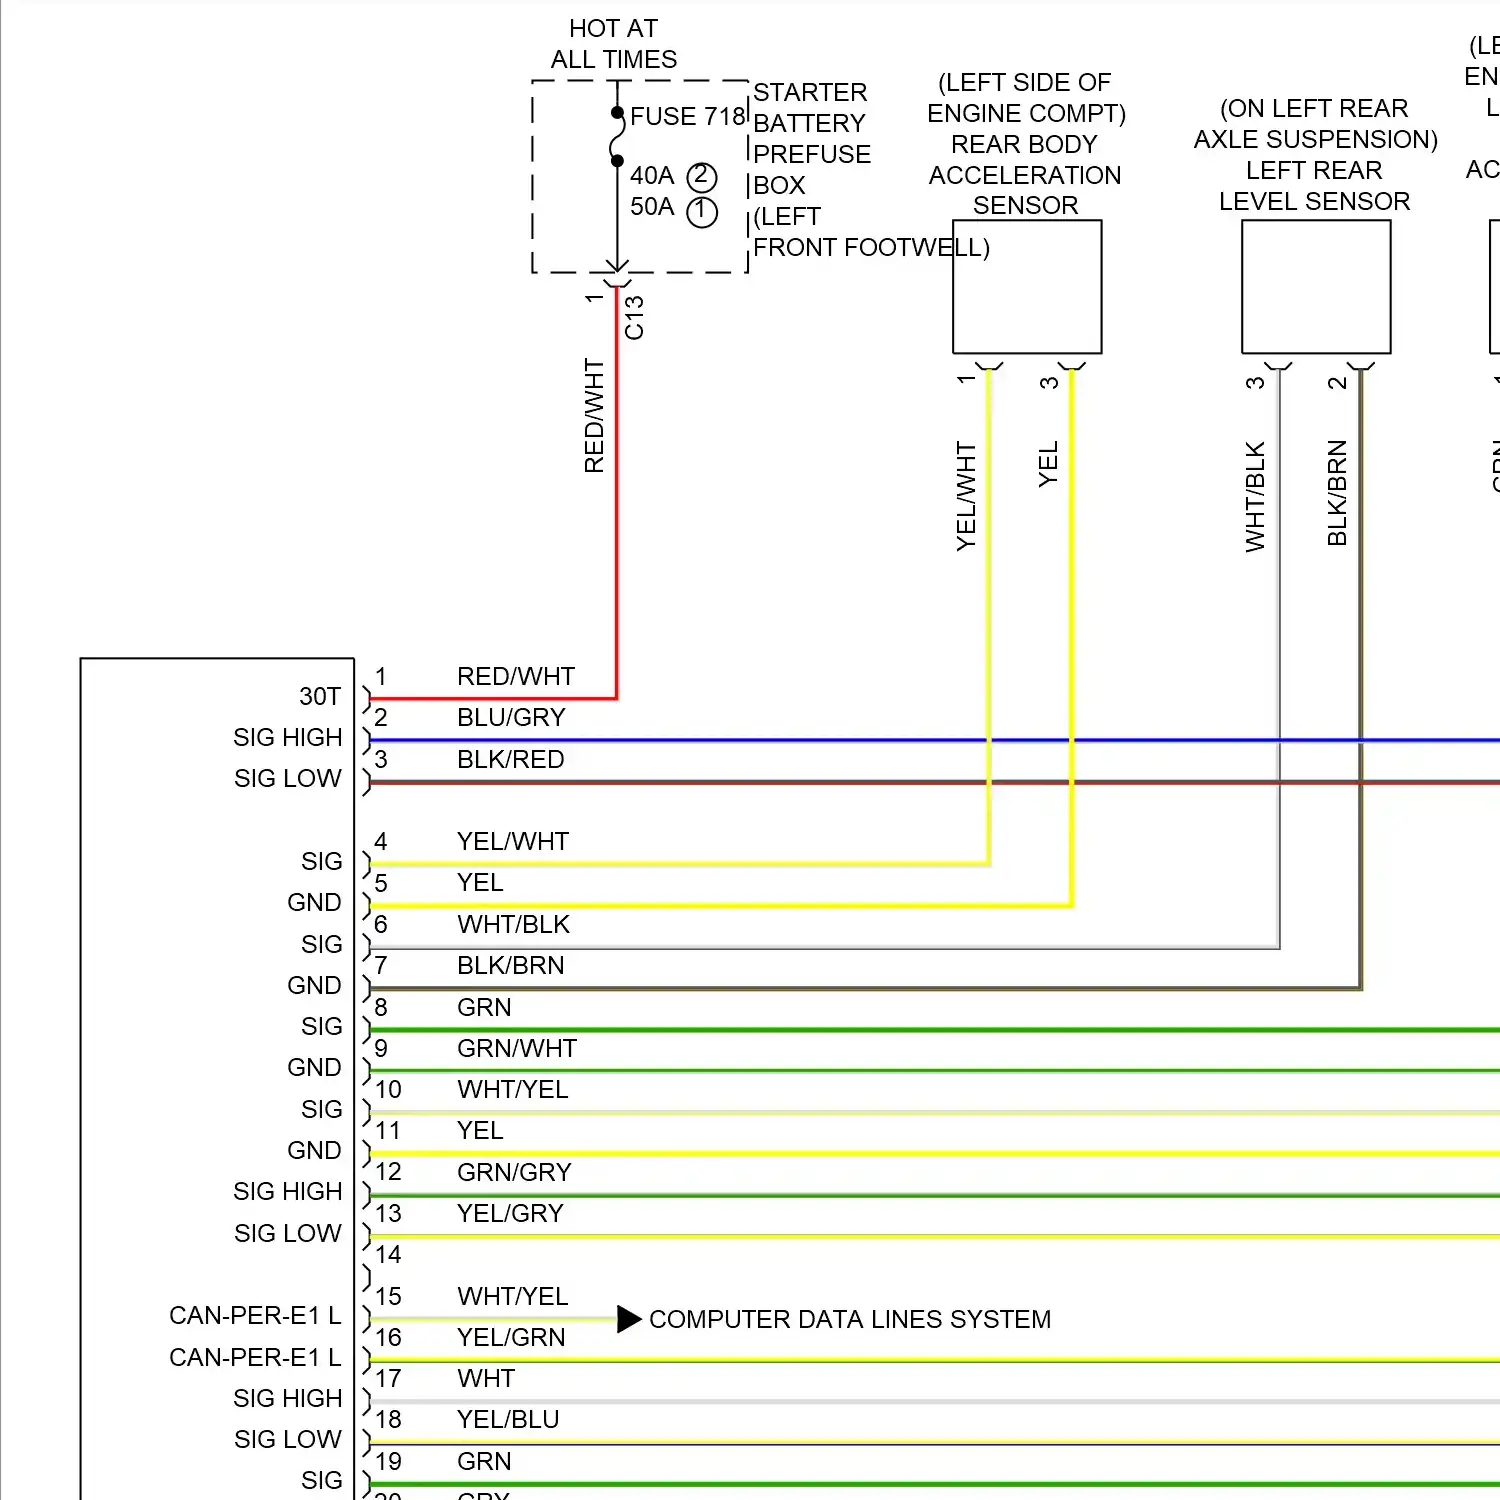The image size is (1500, 1500).
Task: Click SIG HIGH label at pin 12
Action: 288,1192
